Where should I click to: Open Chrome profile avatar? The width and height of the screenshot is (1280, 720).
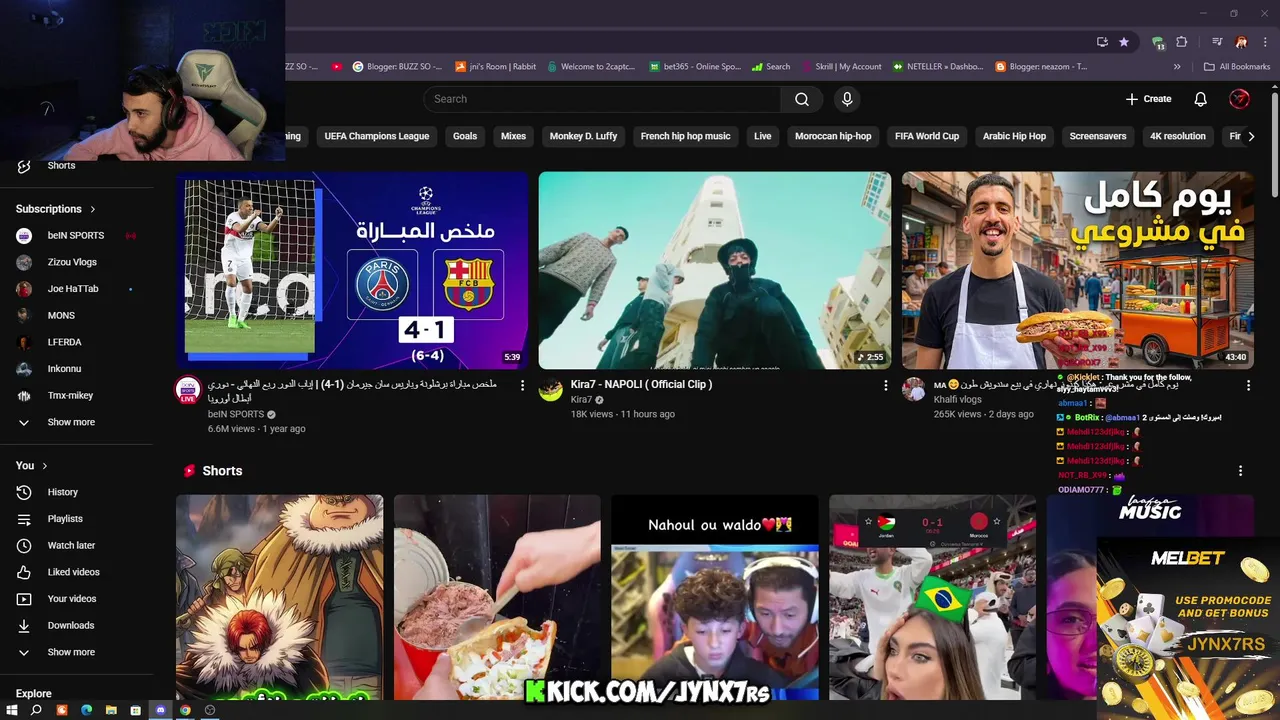(x=1241, y=42)
